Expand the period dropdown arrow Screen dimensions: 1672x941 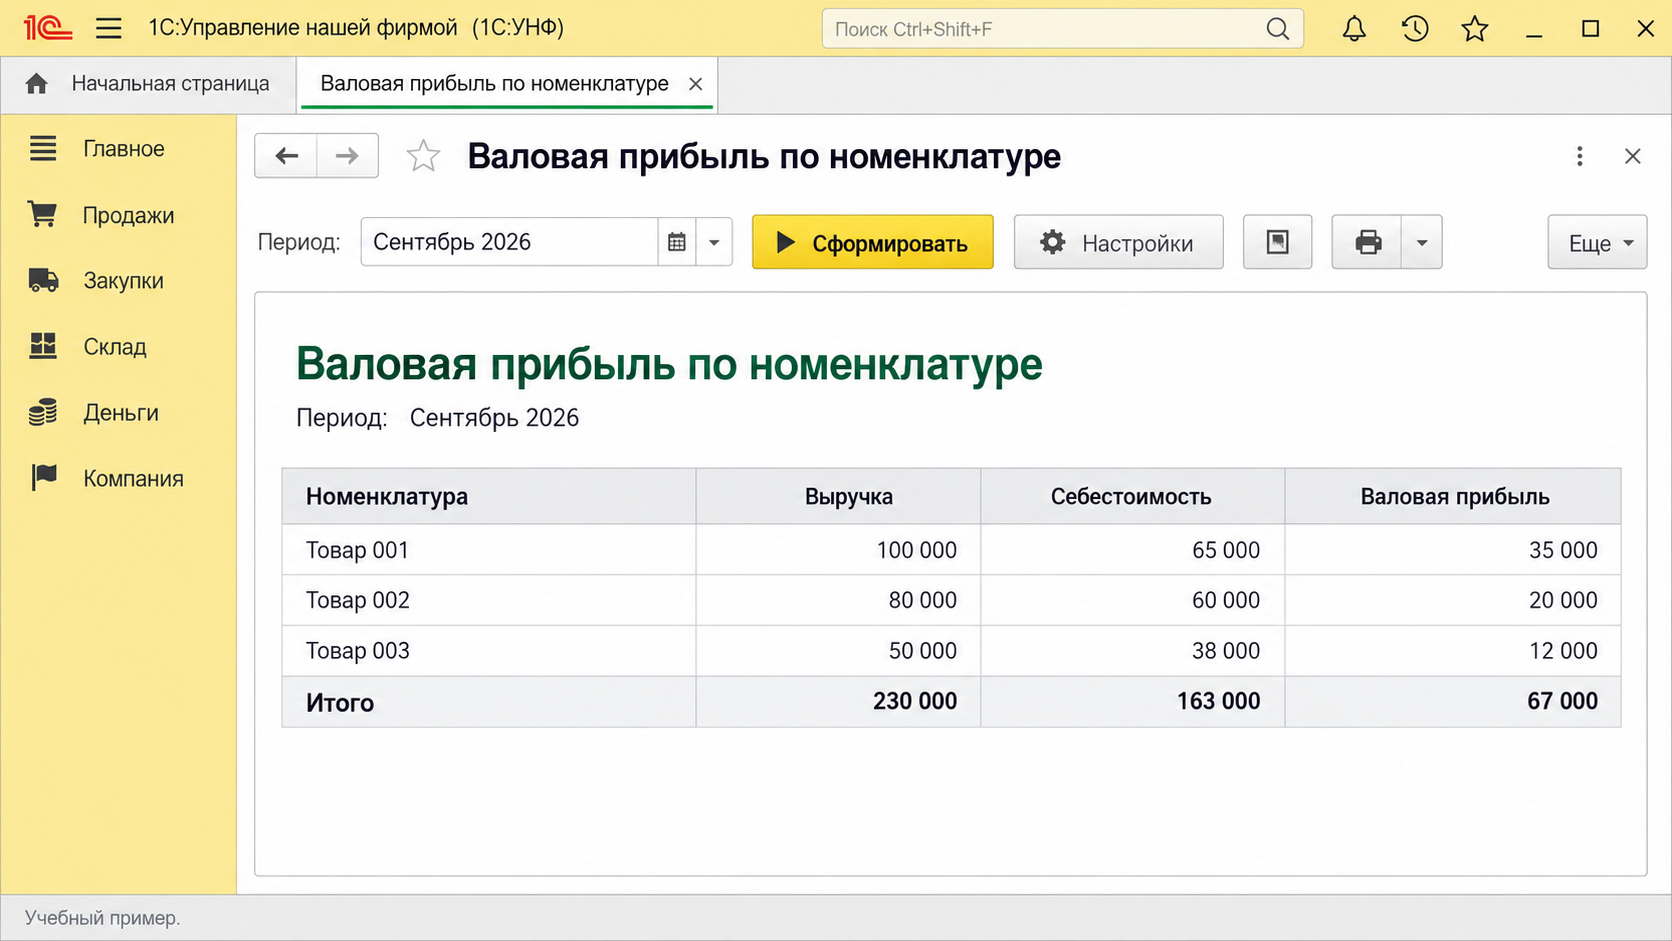pos(714,242)
